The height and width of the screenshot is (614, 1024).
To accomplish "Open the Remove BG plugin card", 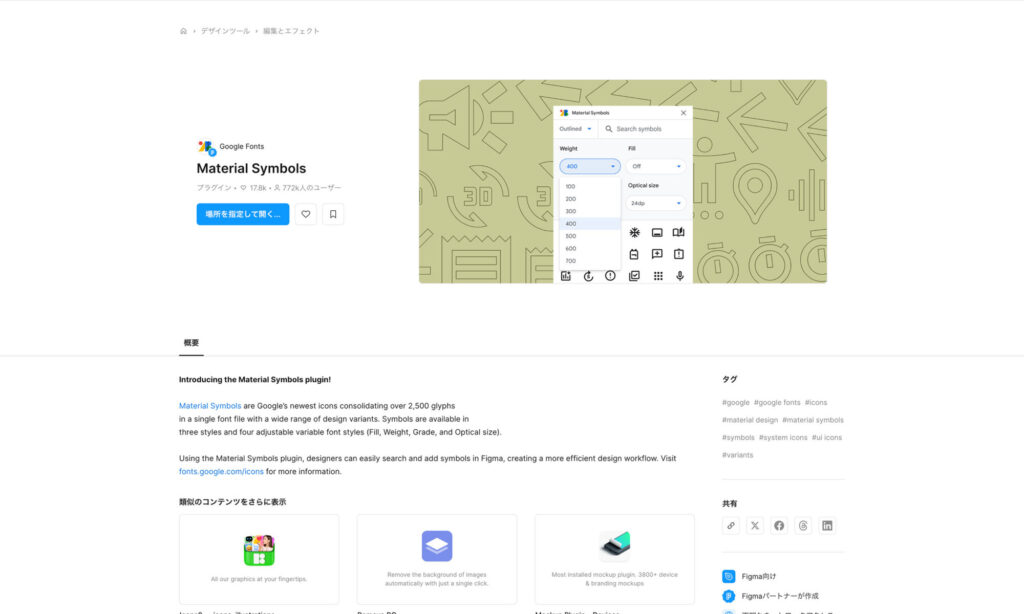I will [x=437, y=559].
